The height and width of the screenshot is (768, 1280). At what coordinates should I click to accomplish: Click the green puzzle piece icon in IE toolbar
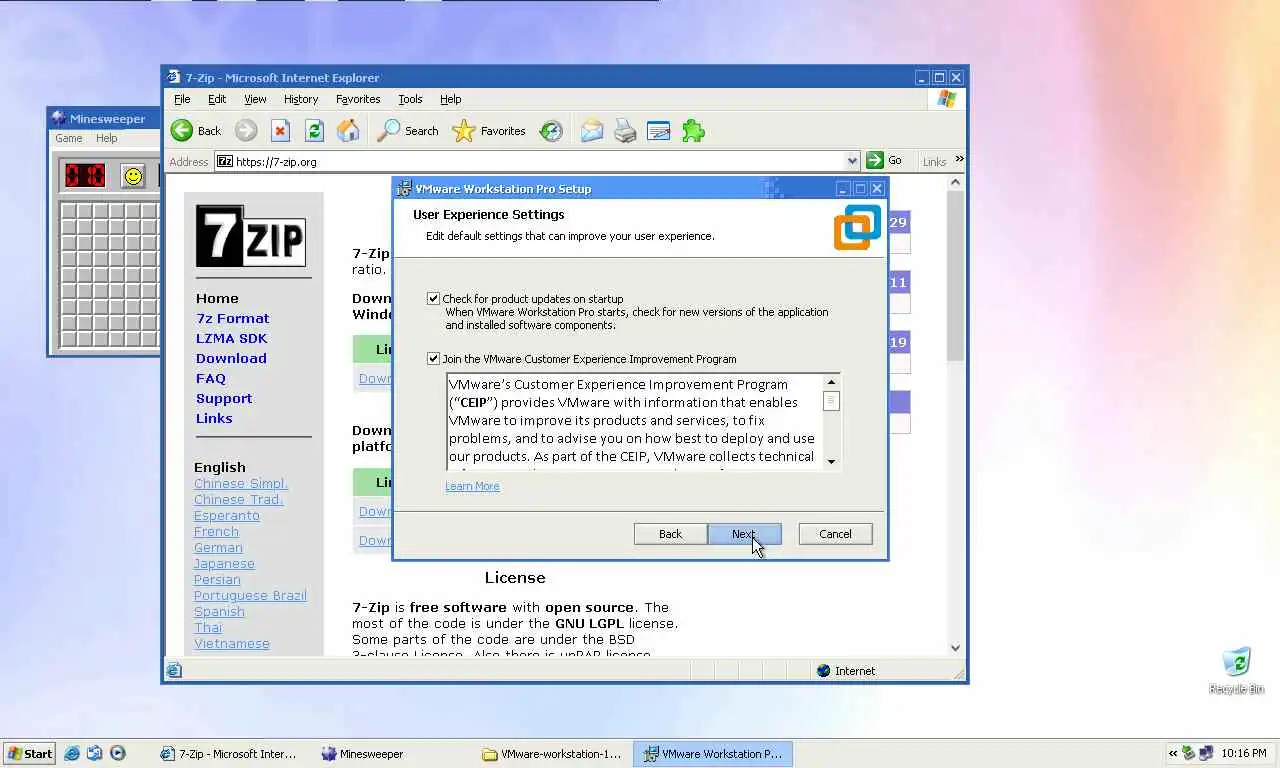pos(693,131)
